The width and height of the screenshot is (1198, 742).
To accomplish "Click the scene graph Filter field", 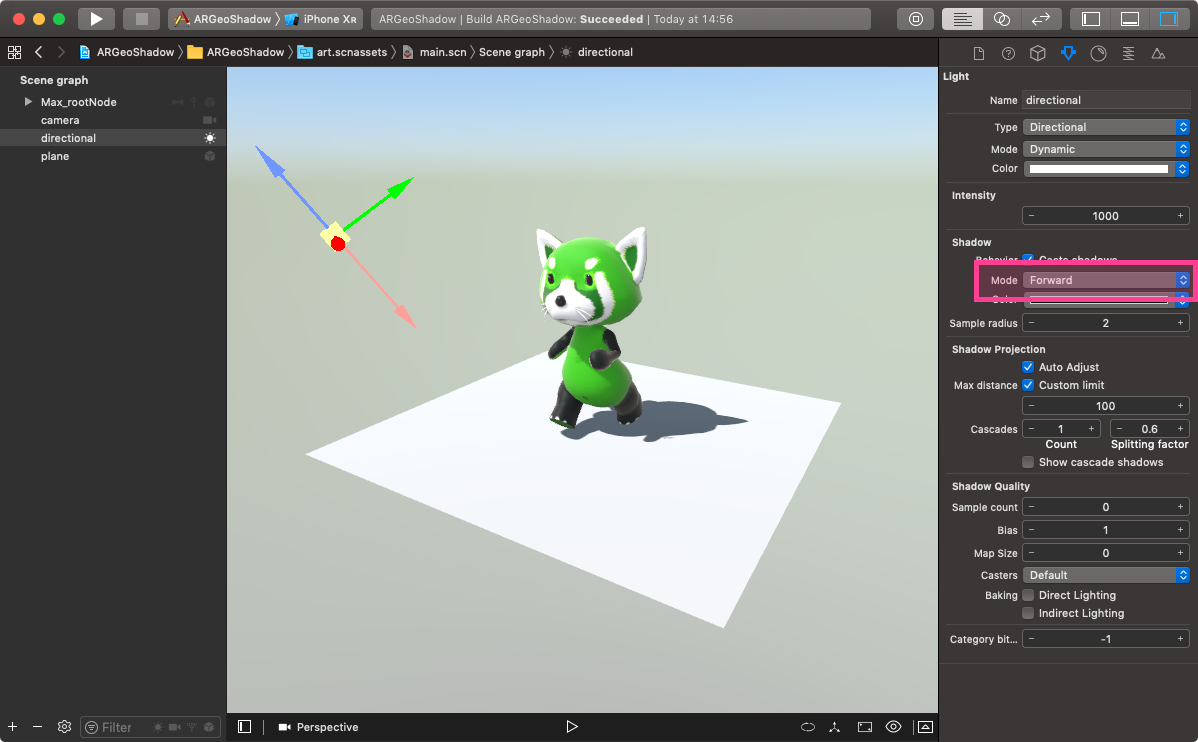I will tap(151, 727).
